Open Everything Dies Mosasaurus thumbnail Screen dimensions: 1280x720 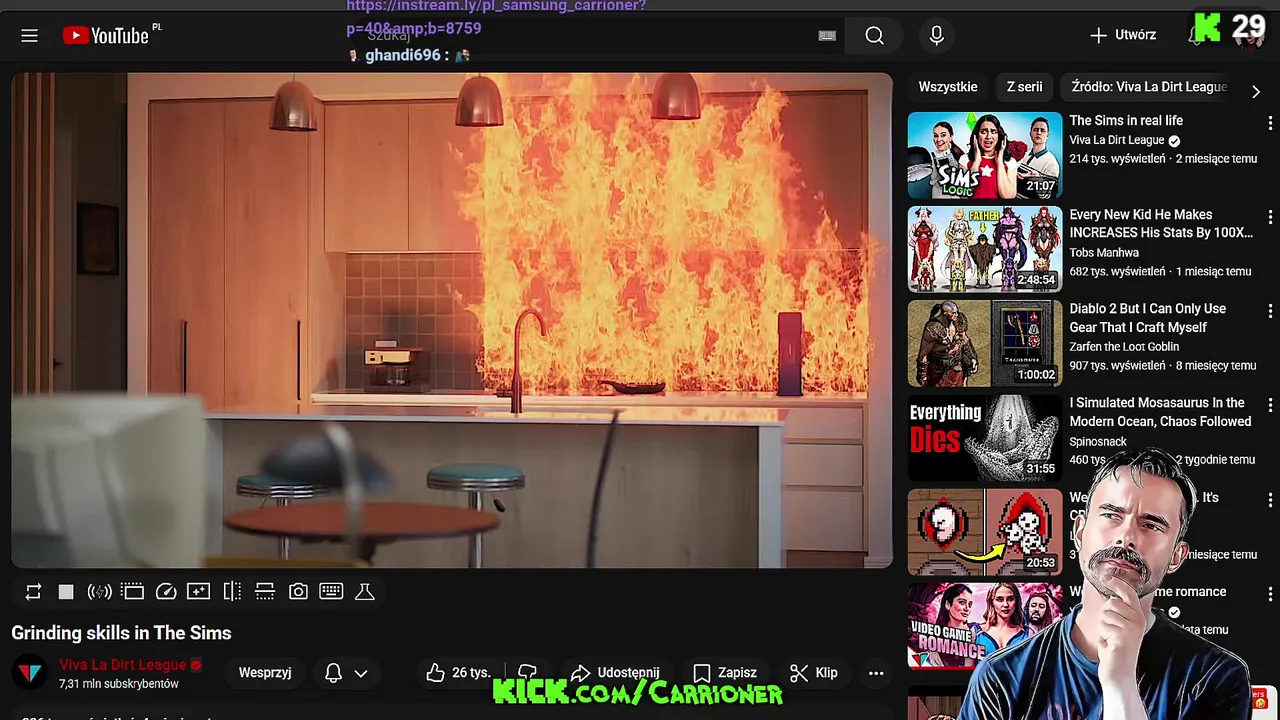pos(985,438)
